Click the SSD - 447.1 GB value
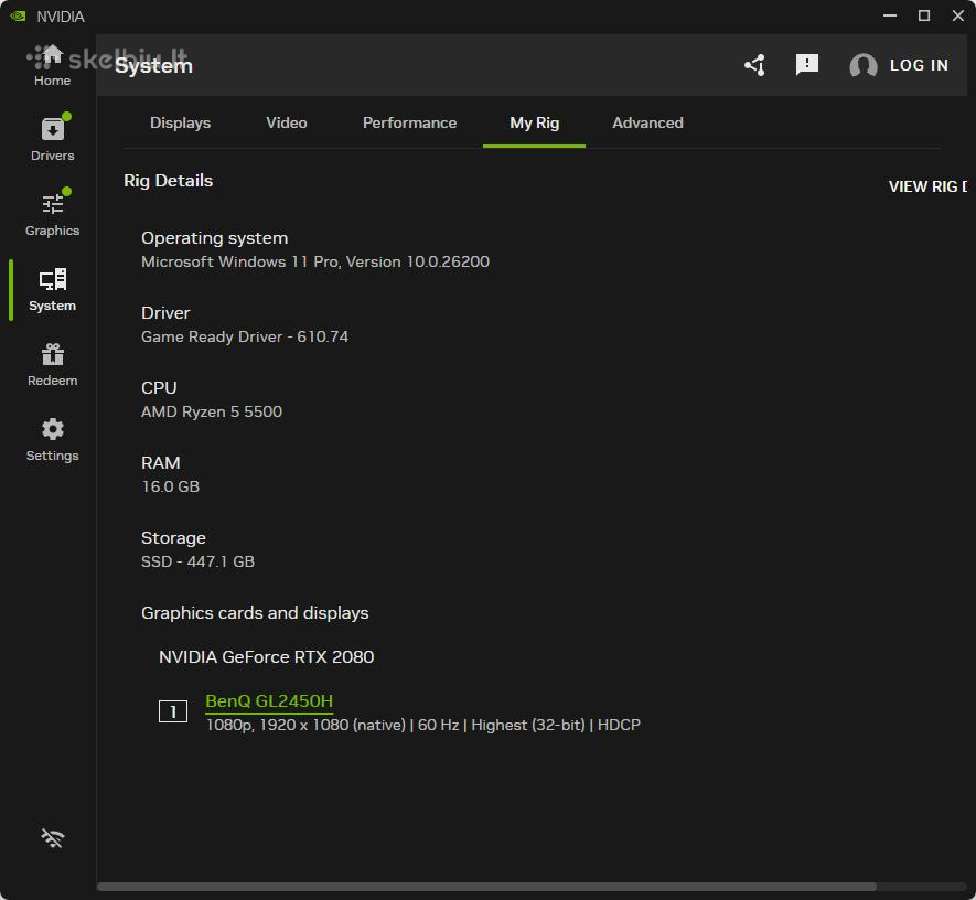Viewport: 976px width, 900px height. [198, 561]
